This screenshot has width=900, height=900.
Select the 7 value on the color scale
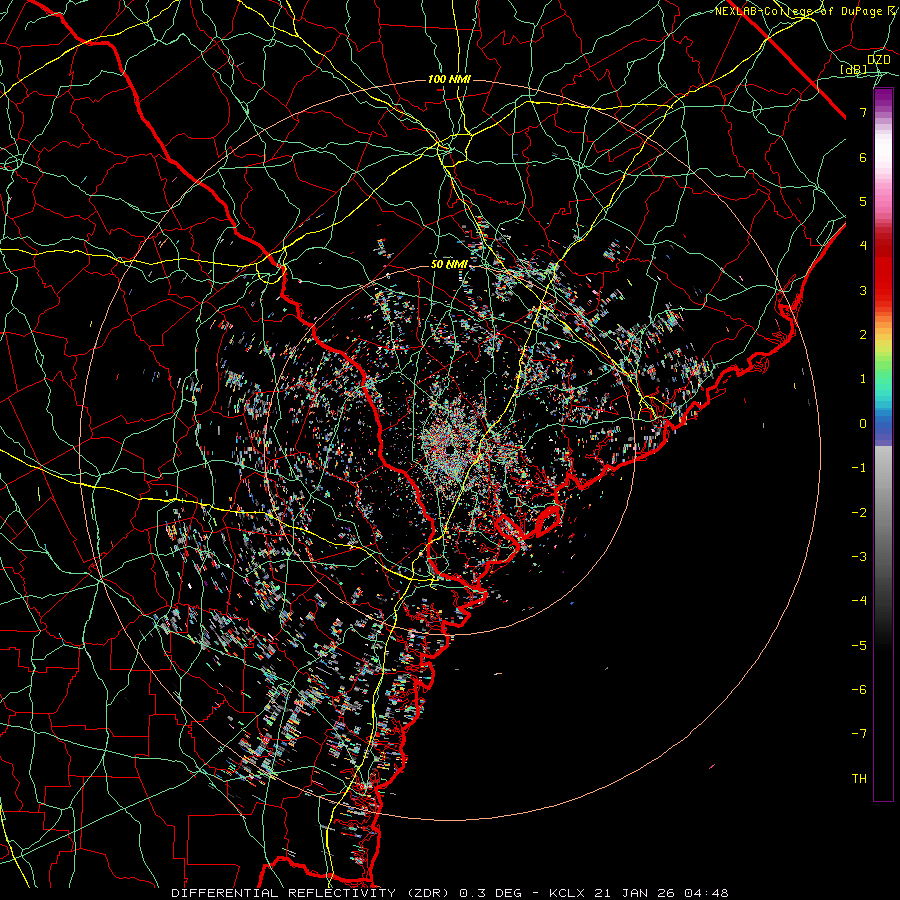tap(863, 112)
